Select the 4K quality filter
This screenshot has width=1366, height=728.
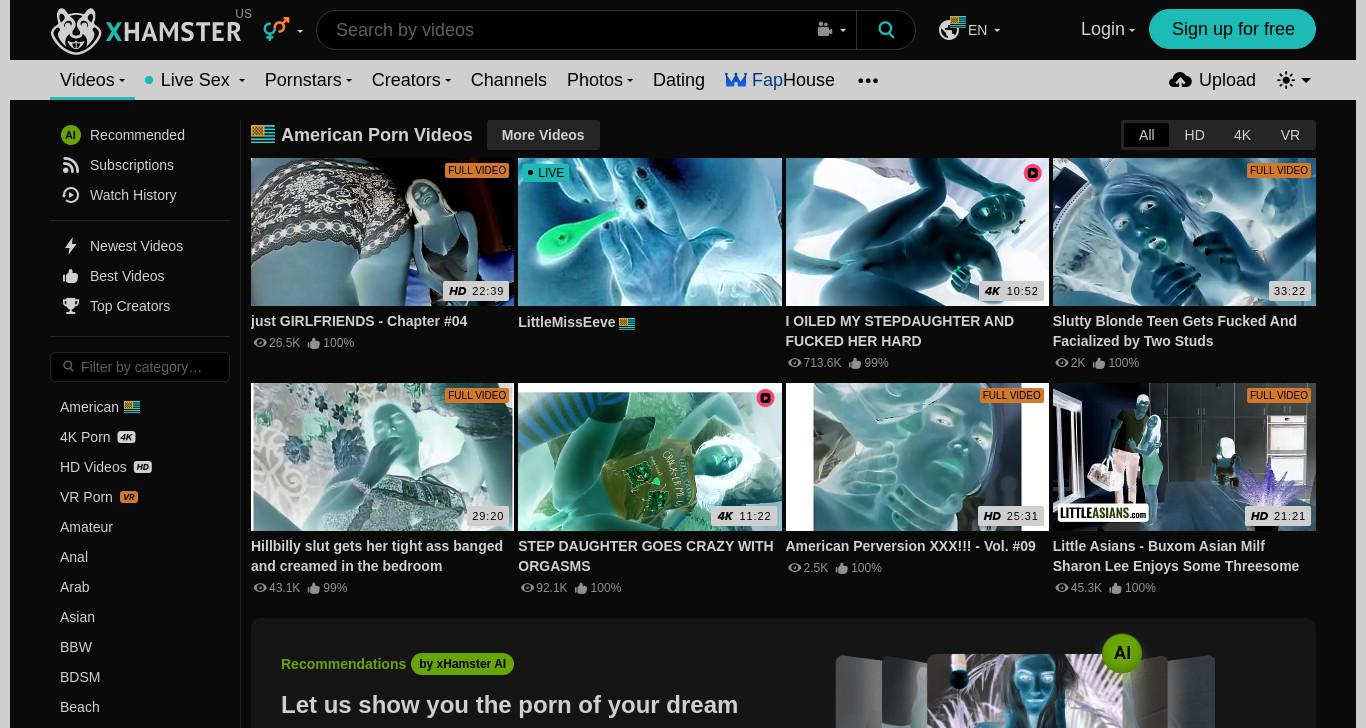pyautogui.click(x=1242, y=135)
